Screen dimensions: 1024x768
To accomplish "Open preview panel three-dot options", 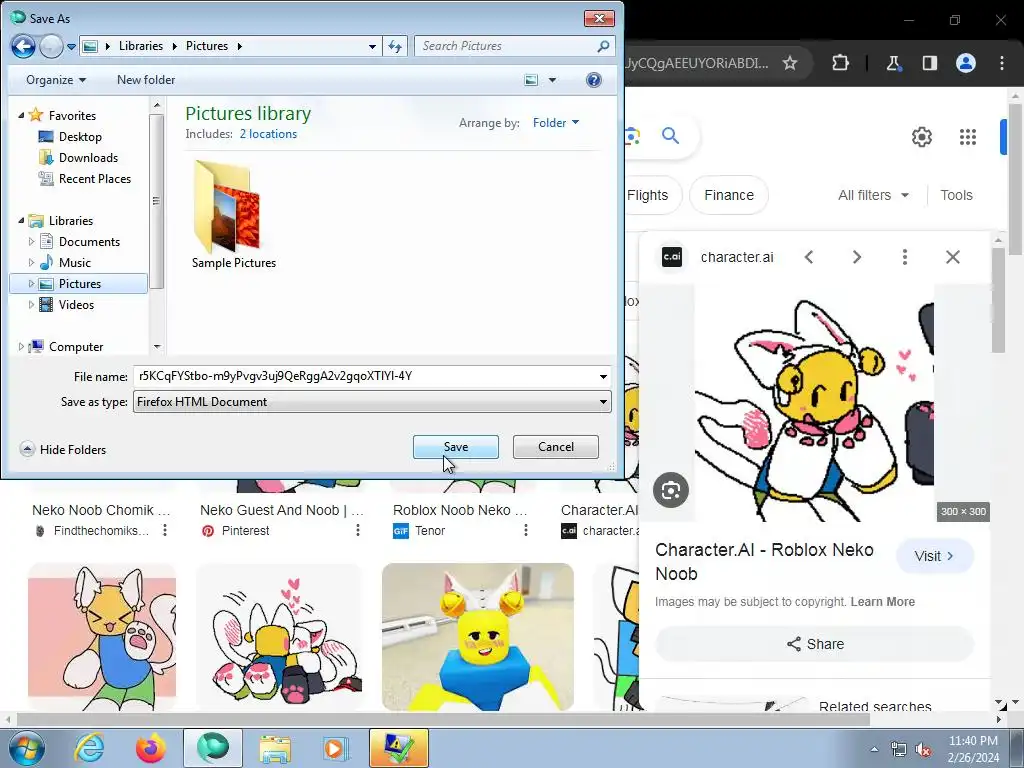I will 904,257.
